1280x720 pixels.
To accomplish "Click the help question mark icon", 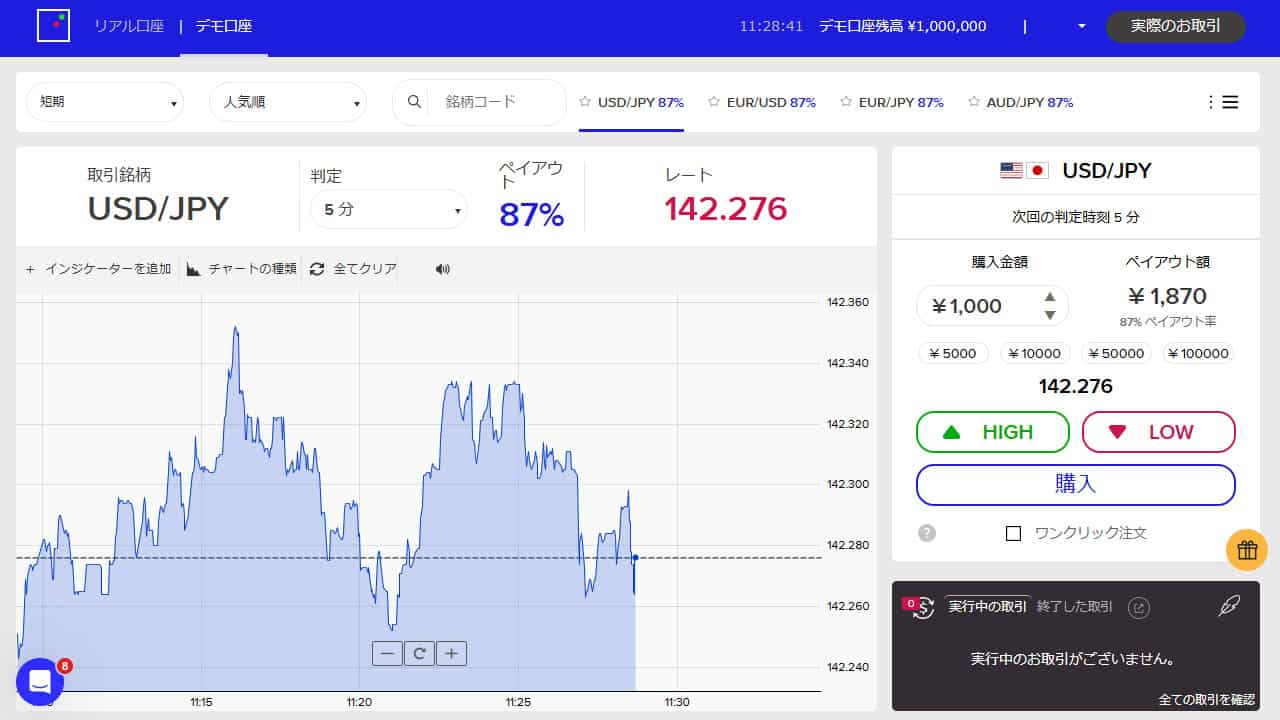I will (927, 533).
